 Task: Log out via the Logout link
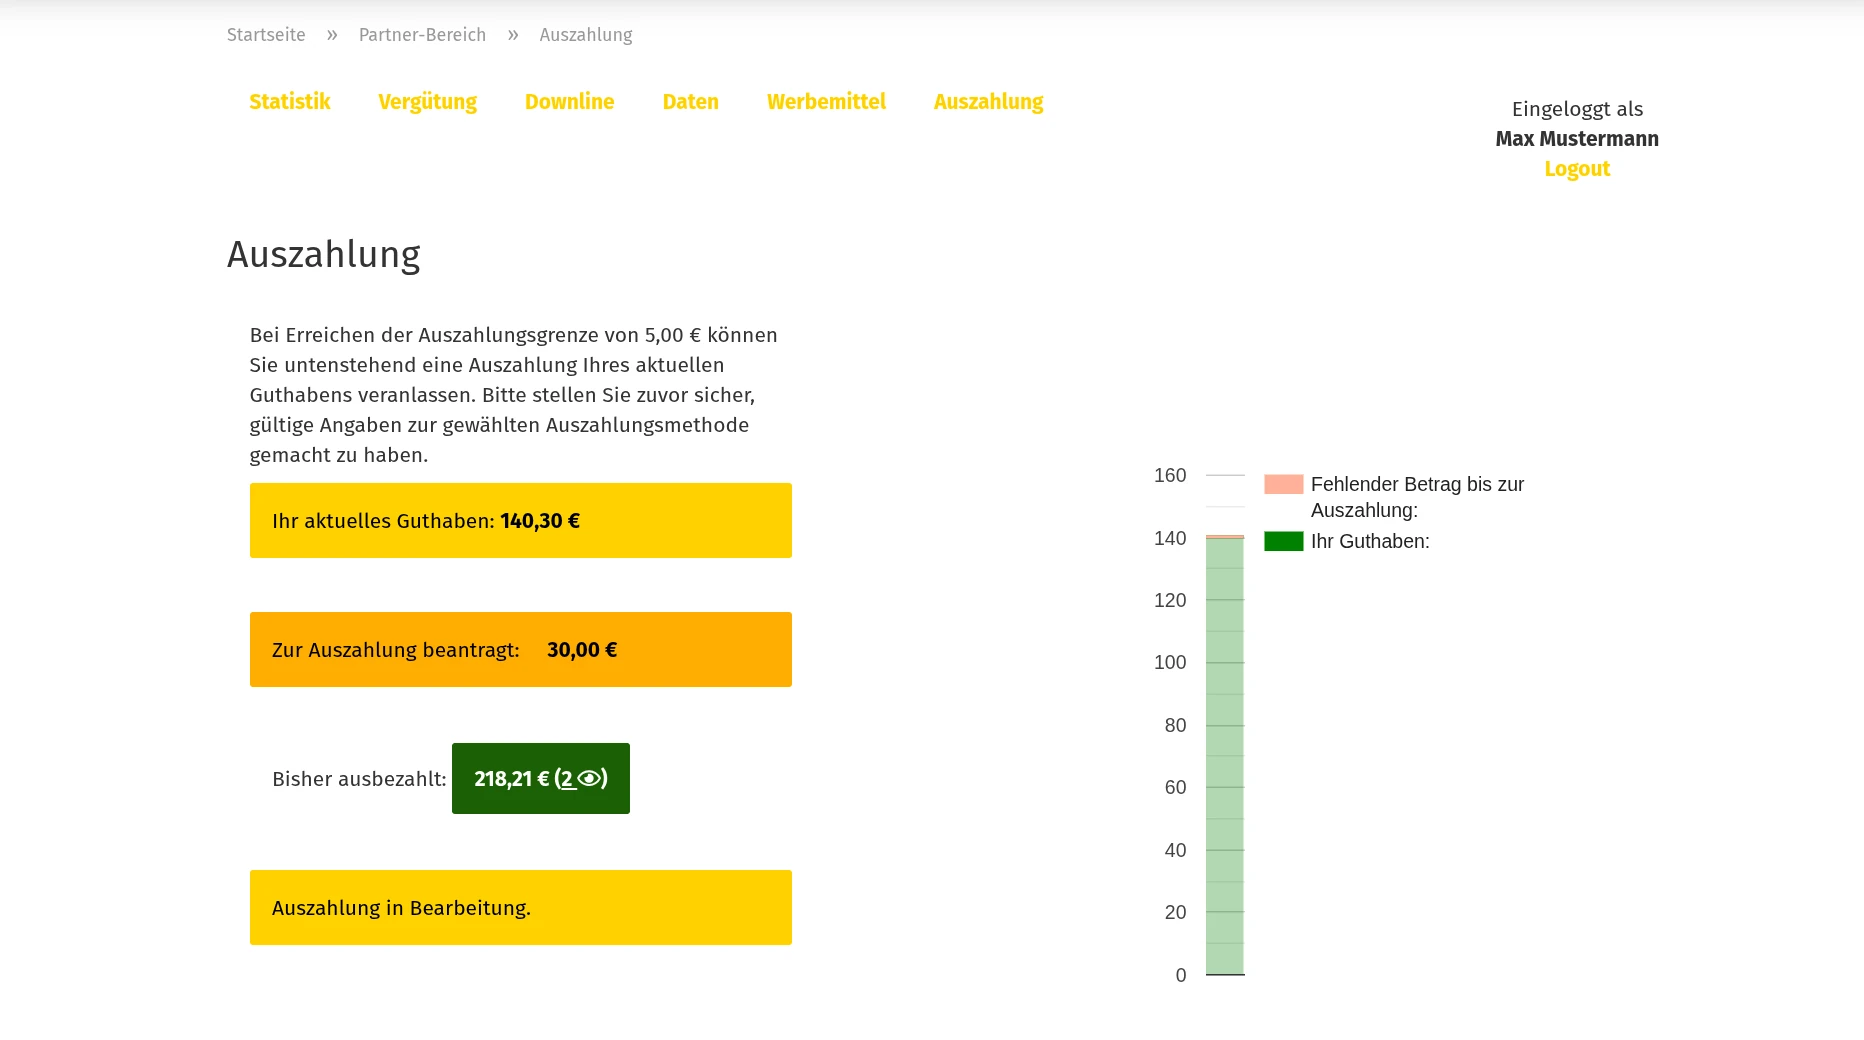coord(1576,169)
